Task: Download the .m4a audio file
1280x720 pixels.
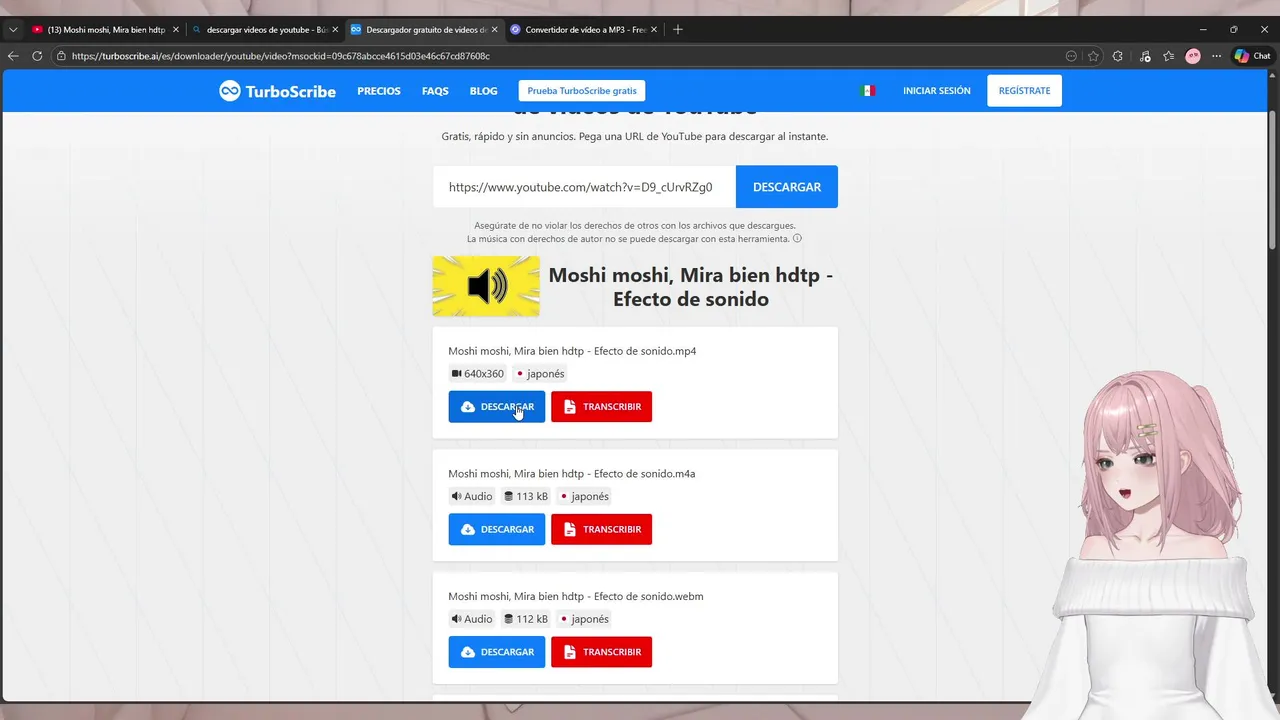Action: click(x=497, y=529)
